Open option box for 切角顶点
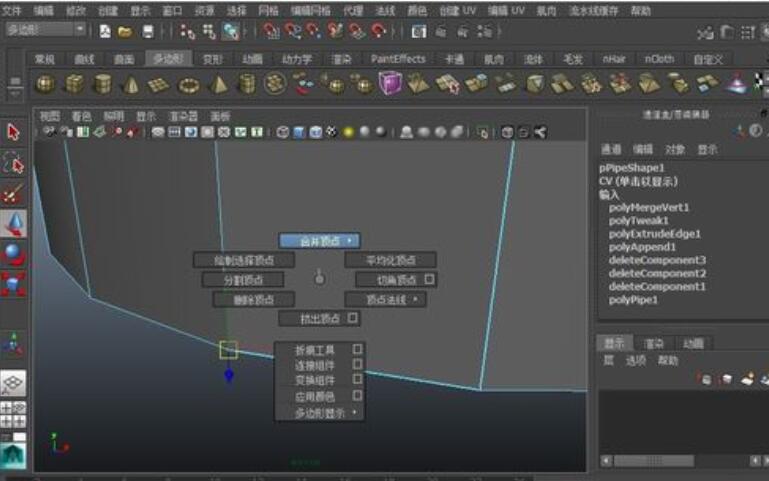769x481 pixels. pyautogui.click(x=429, y=280)
